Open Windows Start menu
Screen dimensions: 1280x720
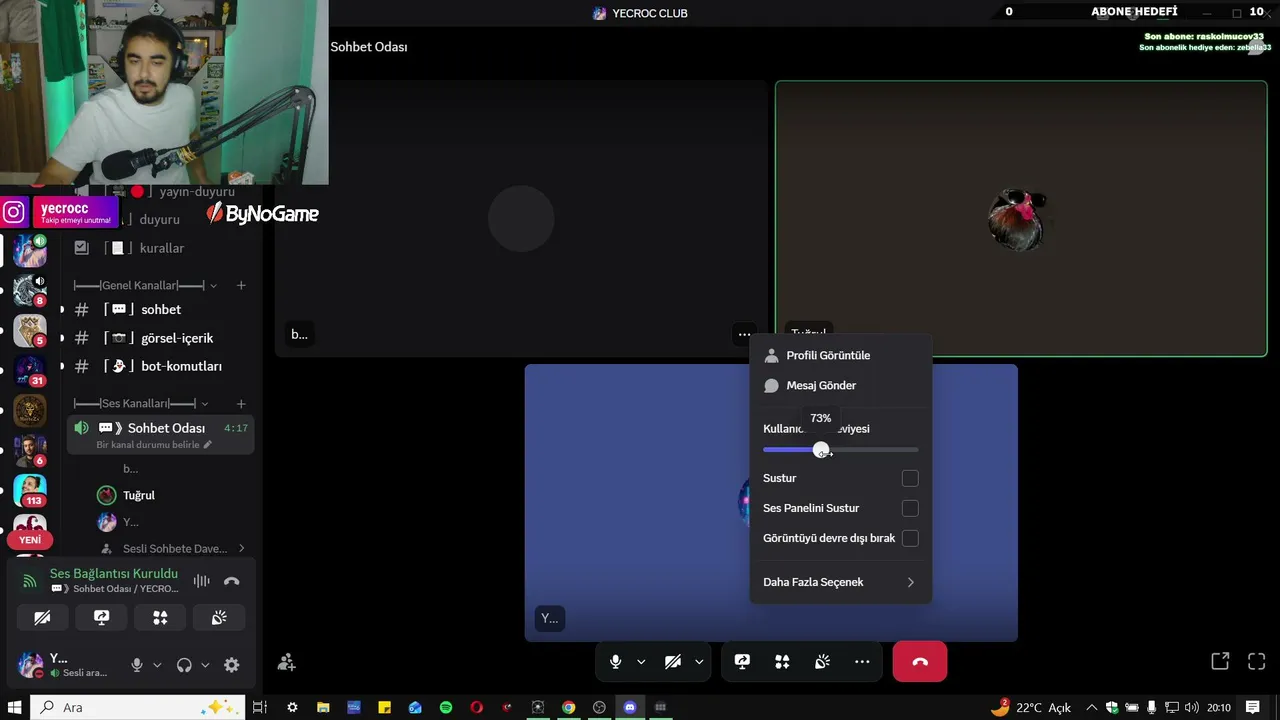[16, 707]
